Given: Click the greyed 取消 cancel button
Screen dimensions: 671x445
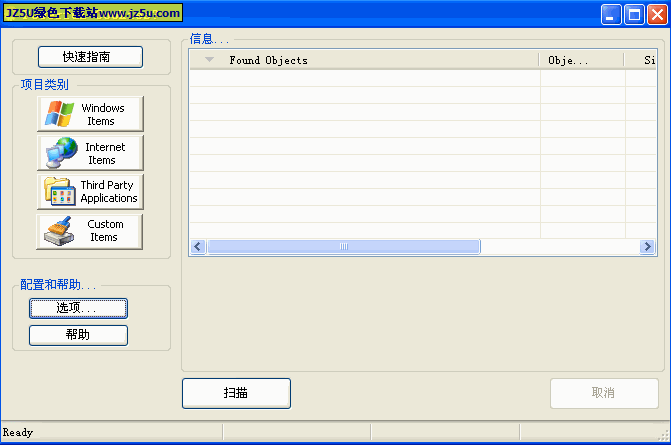Looking at the screenshot, I should 604,393.
